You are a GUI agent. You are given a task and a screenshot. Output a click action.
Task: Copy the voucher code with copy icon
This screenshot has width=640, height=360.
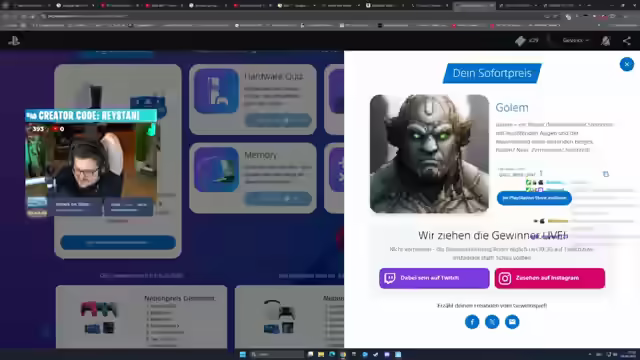(606, 174)
